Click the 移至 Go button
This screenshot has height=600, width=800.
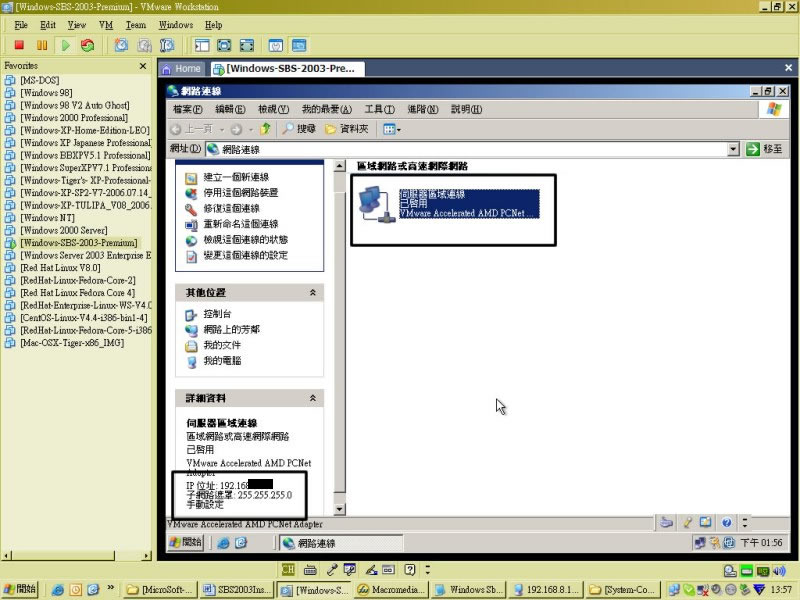[764, 149]
